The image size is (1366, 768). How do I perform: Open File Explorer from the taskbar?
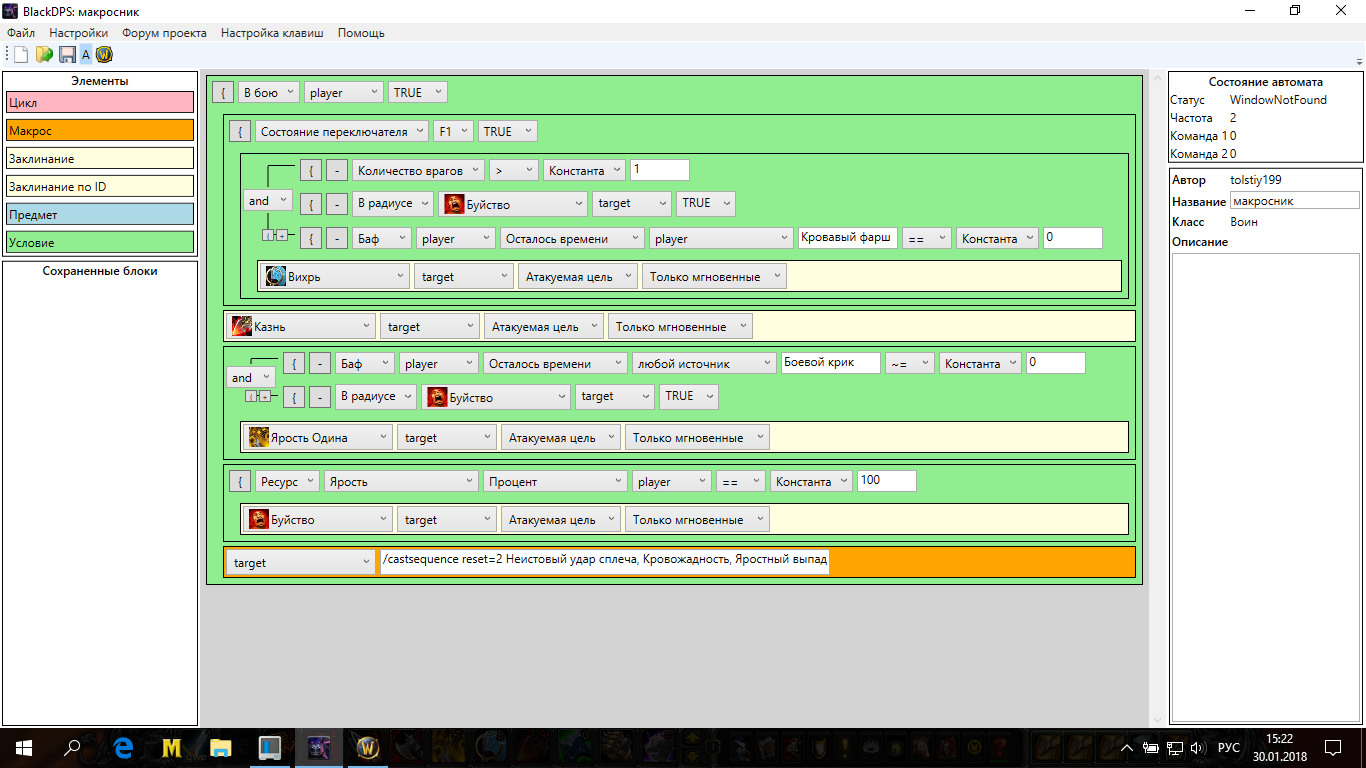click(220, 747)
